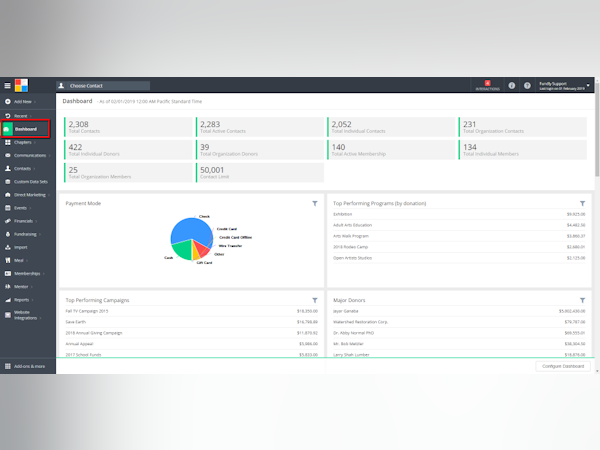Viewport: 600px width, 450px height.
Task: Open the red Interactions notification icon
Action: point(488,83)
